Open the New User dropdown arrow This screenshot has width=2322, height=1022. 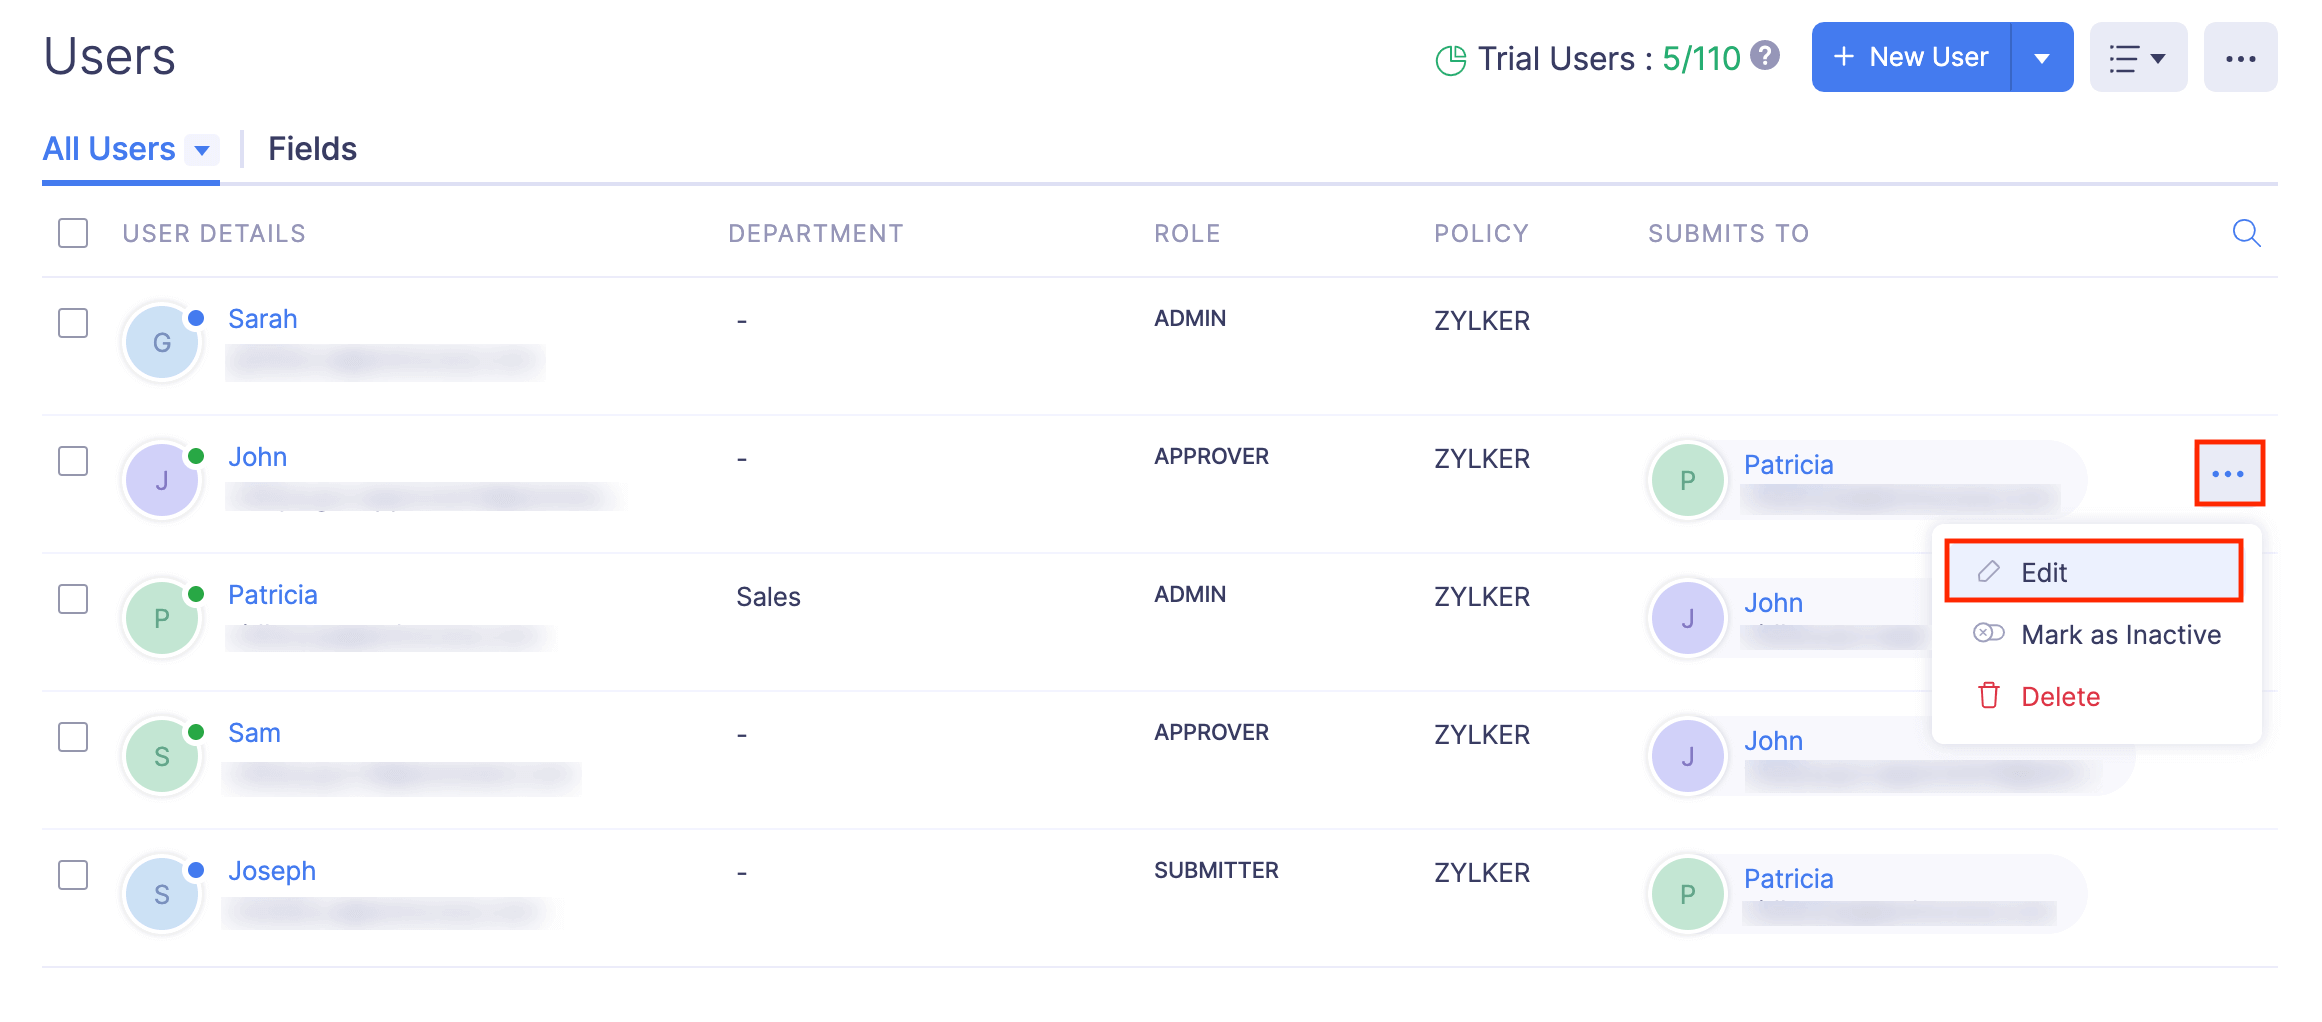pyautogui.click(x=2042, y=57)
